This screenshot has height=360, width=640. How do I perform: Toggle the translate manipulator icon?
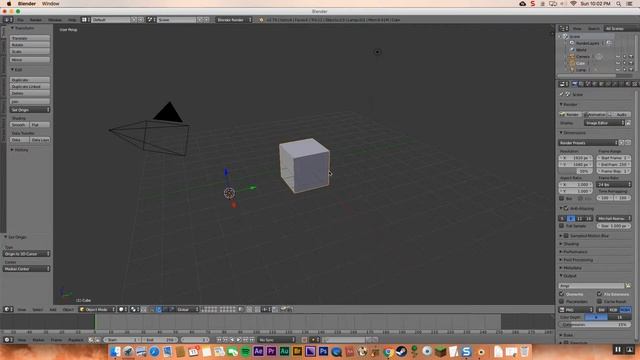(x=158, y=309)
